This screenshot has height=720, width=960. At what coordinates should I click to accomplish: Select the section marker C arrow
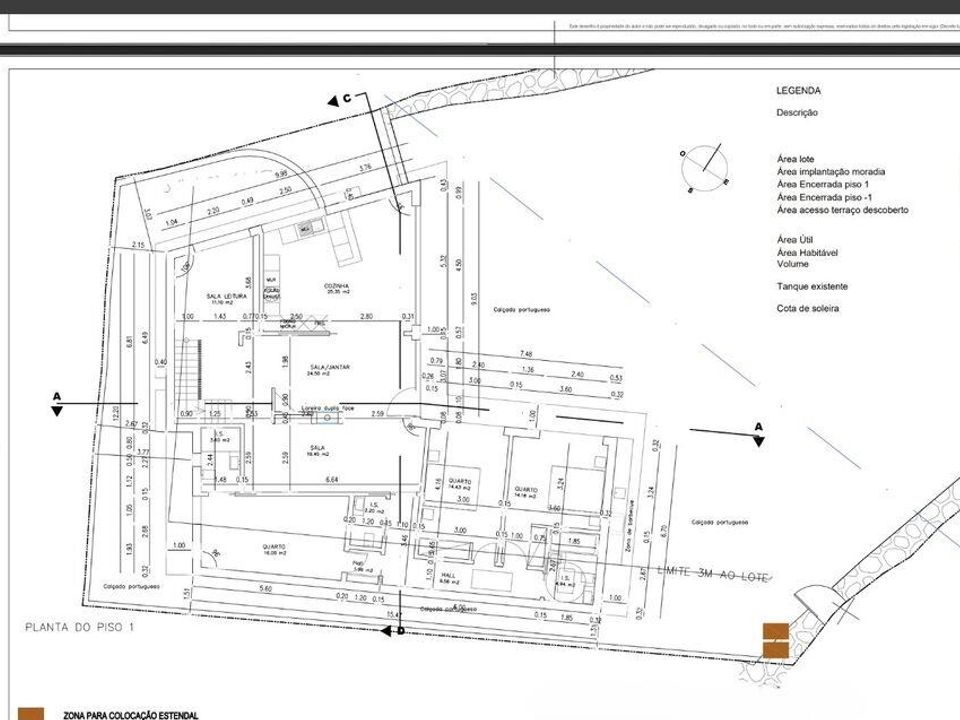pos(333,101)
